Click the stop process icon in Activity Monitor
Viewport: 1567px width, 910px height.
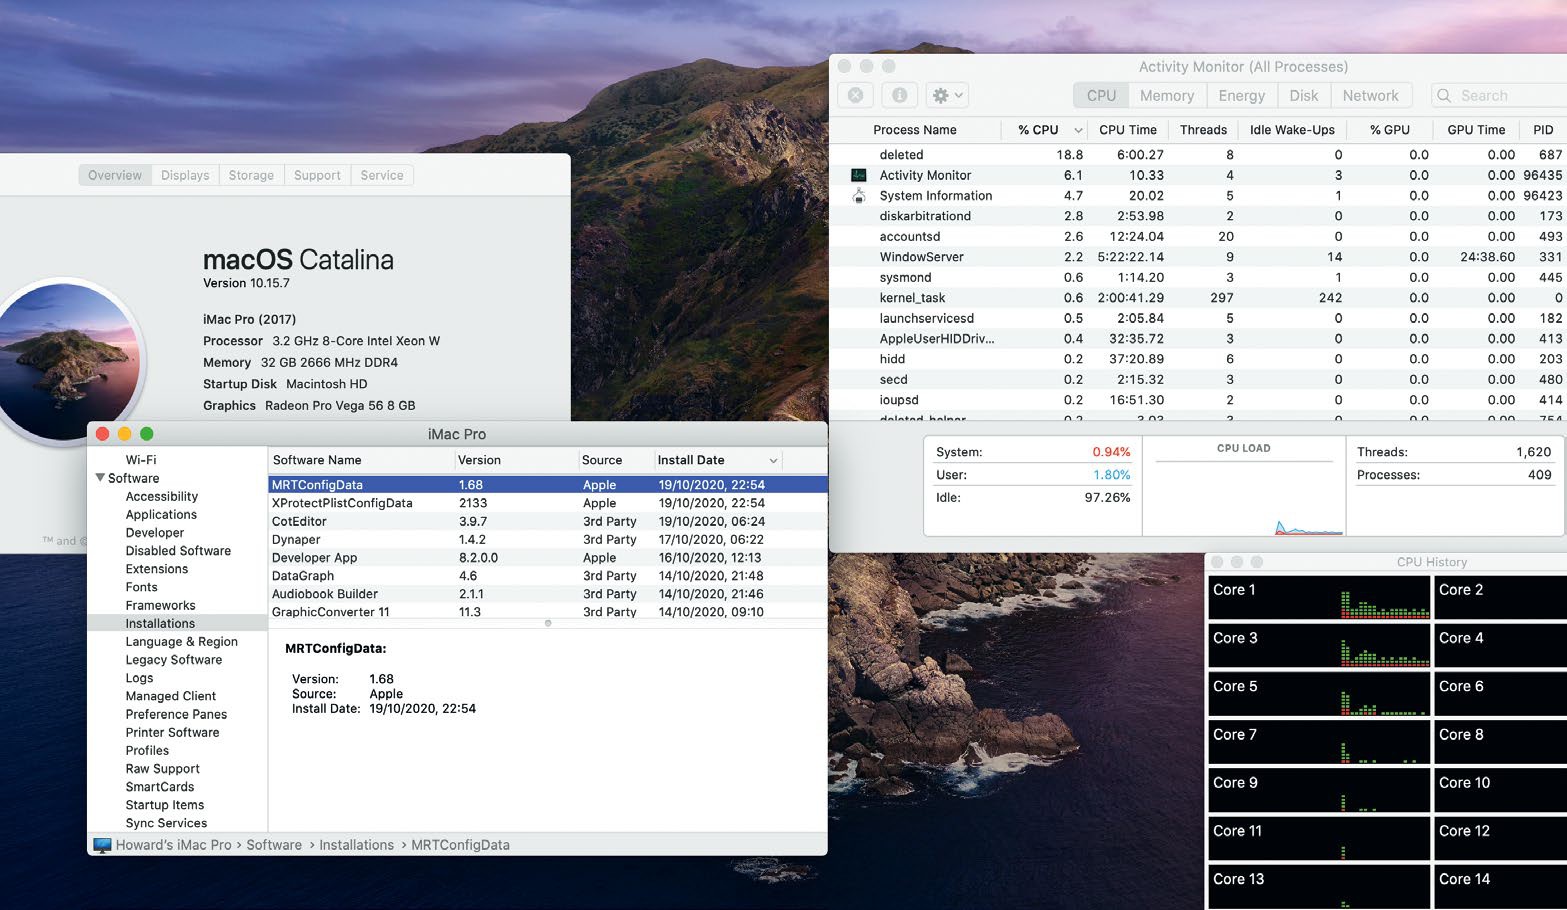click(x=855, y=95)
